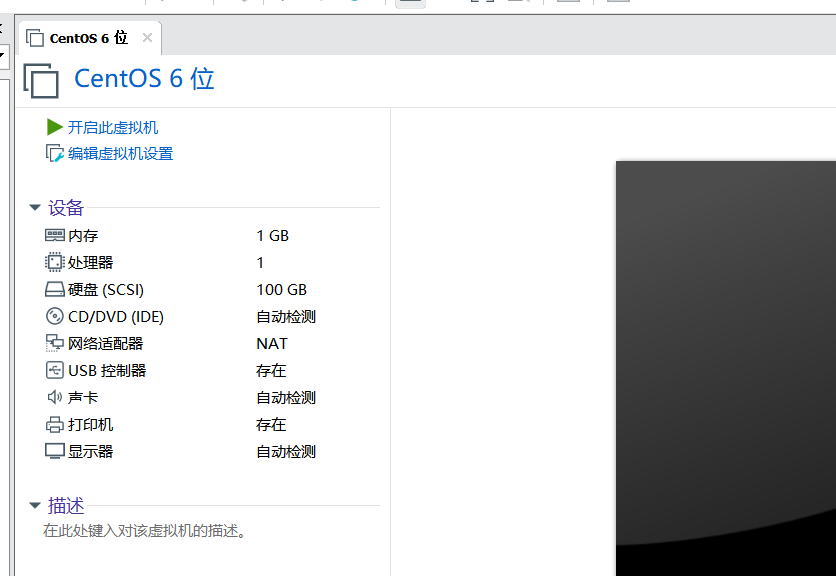
Task: Select the CD/DVD (IDE) row label
Action: 116,317
